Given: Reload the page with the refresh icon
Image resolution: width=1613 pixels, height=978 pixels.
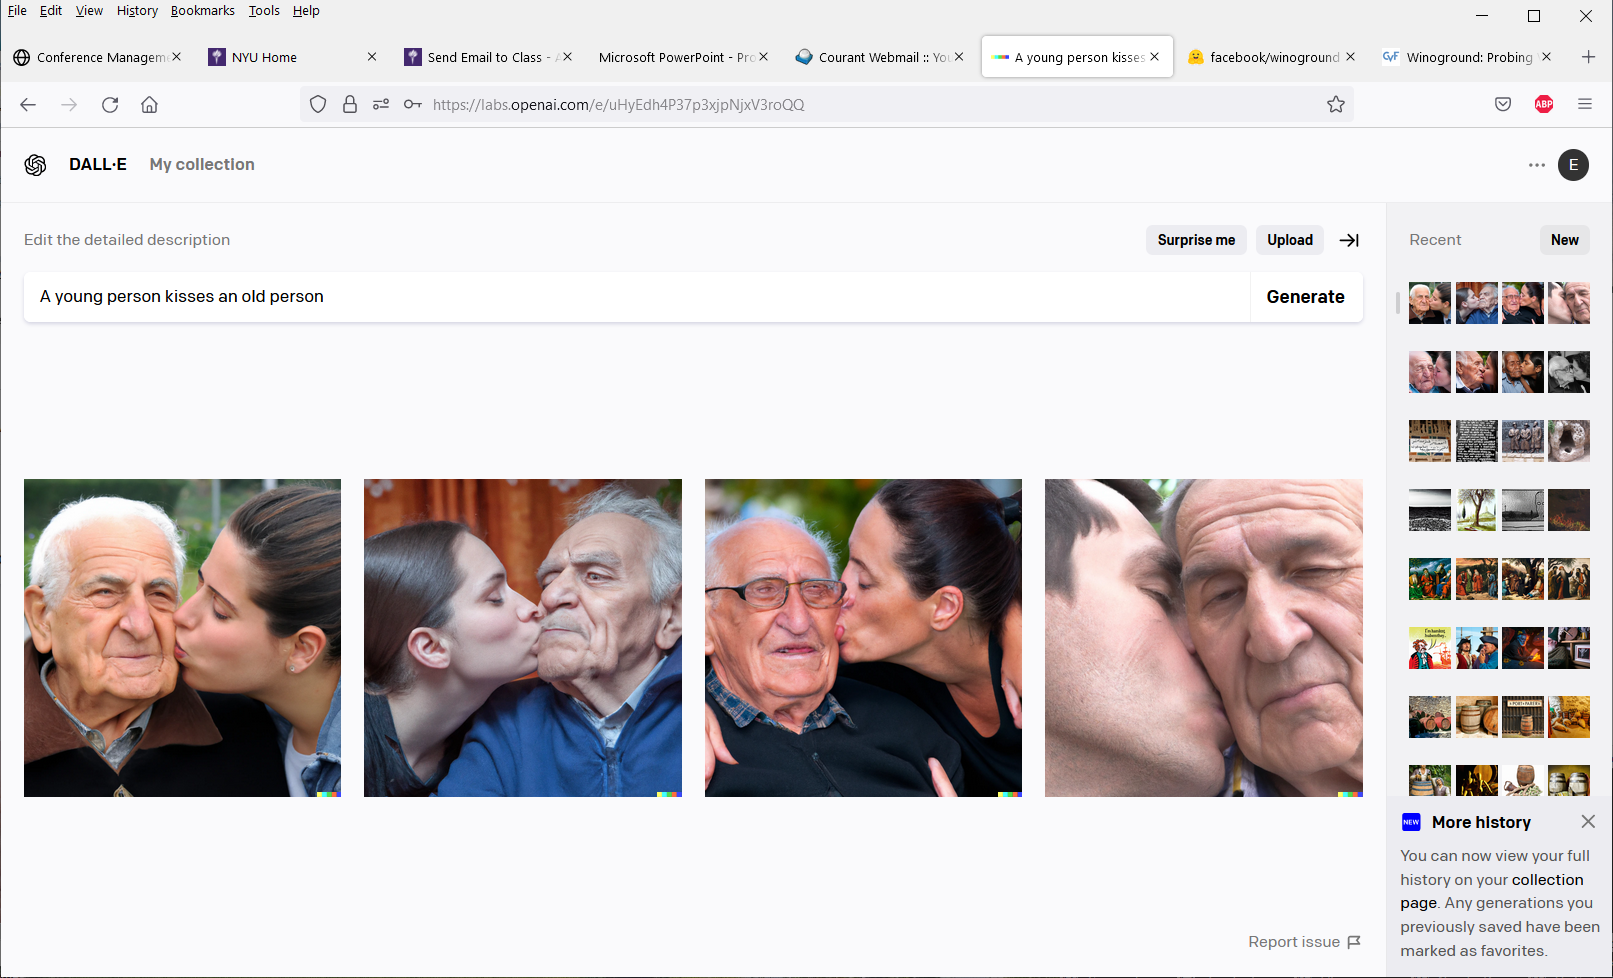Looking at the screenshot, I should [x=110, y=105].
